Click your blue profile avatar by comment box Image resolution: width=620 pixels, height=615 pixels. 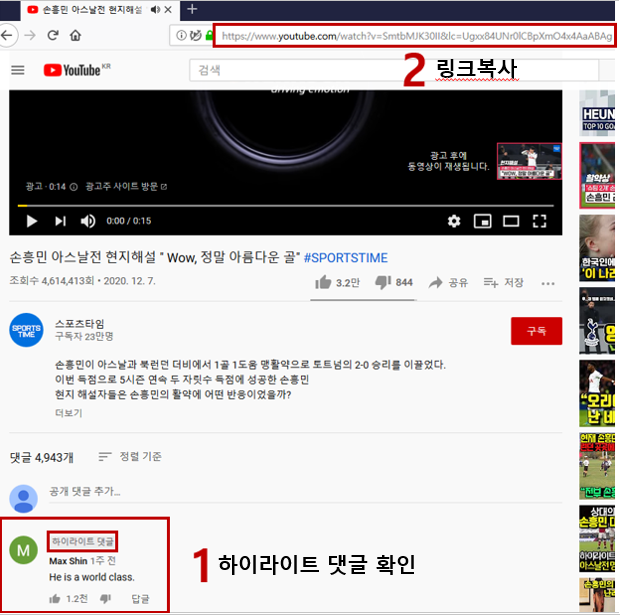click(x=23, y=498)
